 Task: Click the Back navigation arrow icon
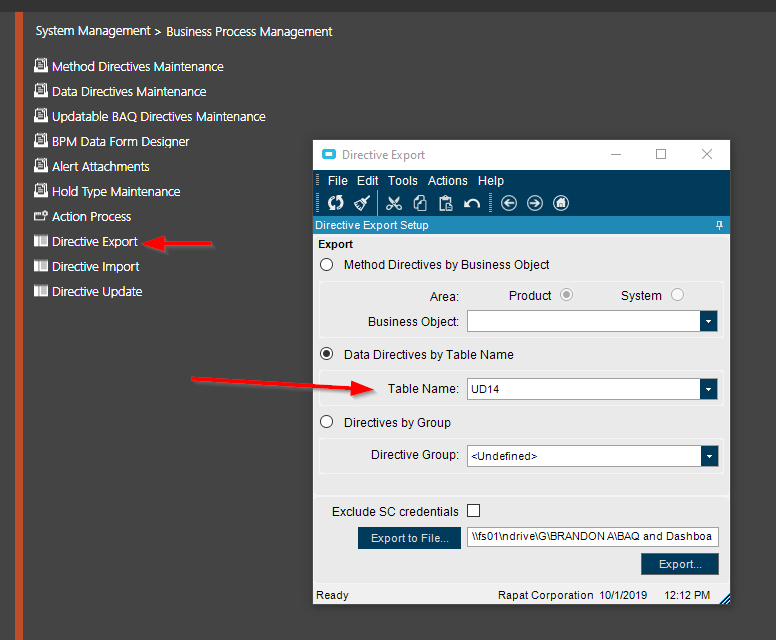(x=509, y=203)
